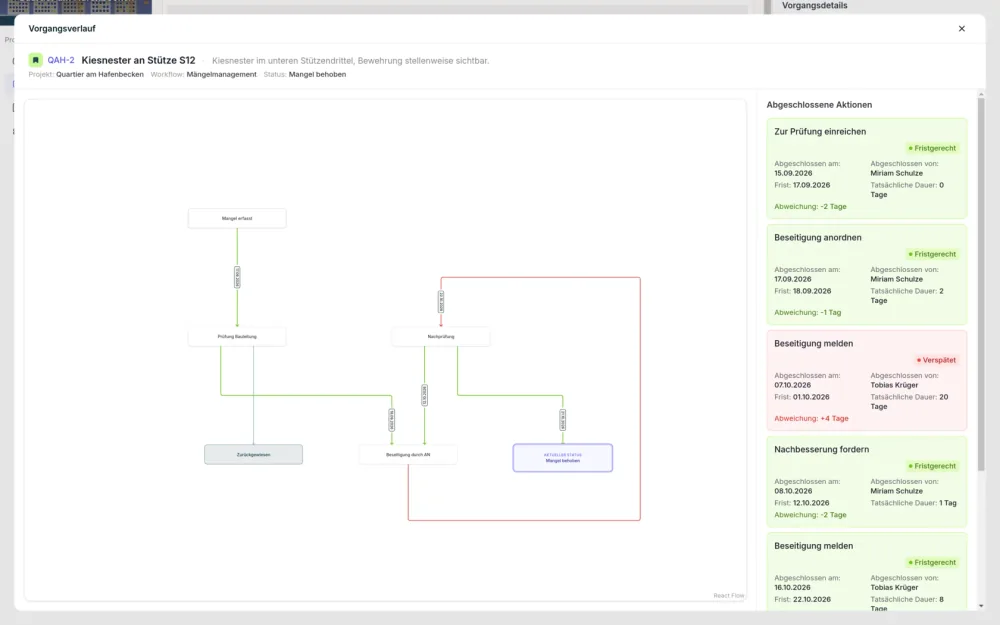Click the project name 'Quartier am Hafenbecken'
Viewport: 1000px width, 625px height.
coord(99,74)
